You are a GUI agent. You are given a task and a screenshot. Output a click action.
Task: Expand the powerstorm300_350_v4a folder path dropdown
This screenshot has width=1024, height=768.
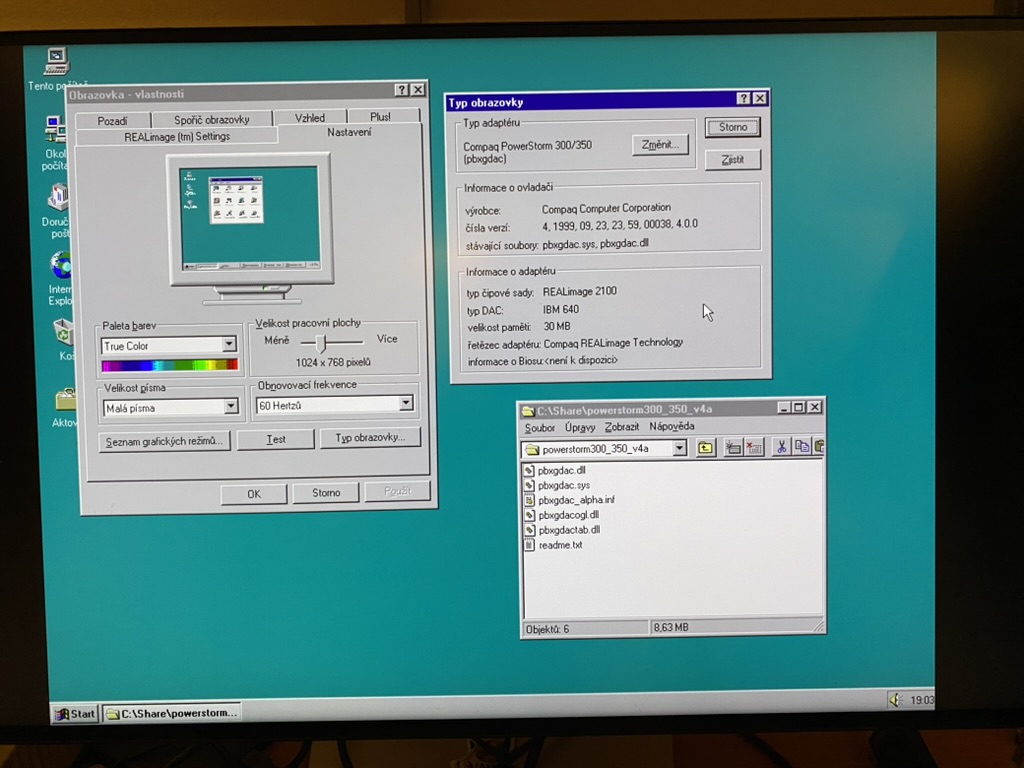680,449
